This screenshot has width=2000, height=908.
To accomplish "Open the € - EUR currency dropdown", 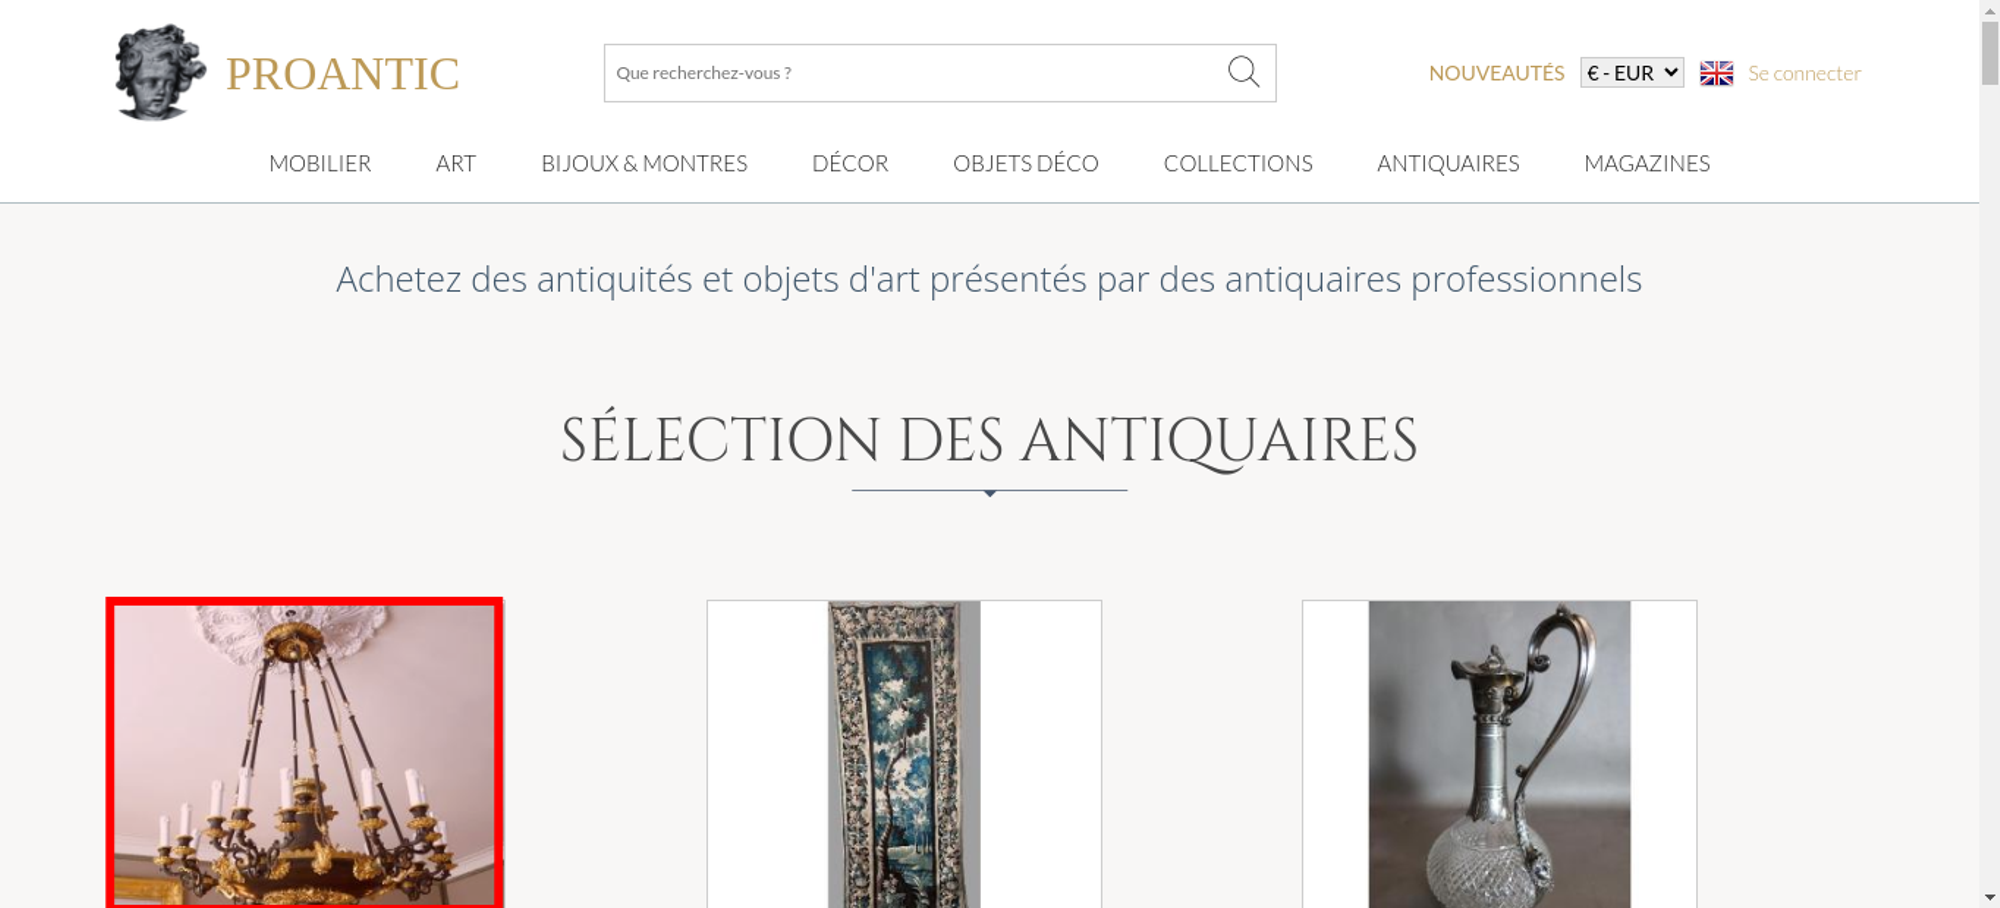I will coord(1632,73).
